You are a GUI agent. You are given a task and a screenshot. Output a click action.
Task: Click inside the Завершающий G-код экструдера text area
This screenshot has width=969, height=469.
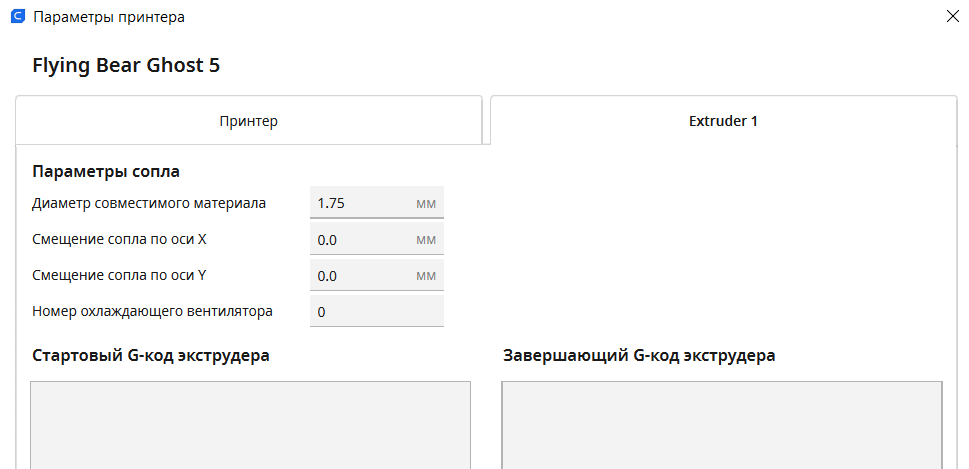click(722, 425)
